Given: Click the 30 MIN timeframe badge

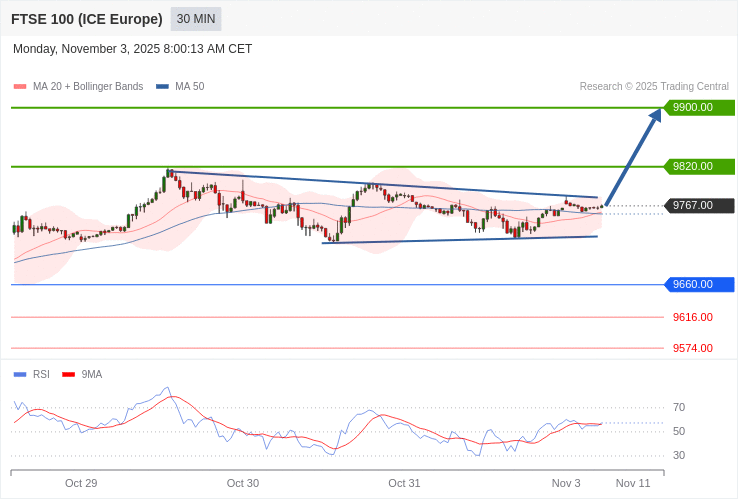Looking at the screenshot, I should coord(196,19).
